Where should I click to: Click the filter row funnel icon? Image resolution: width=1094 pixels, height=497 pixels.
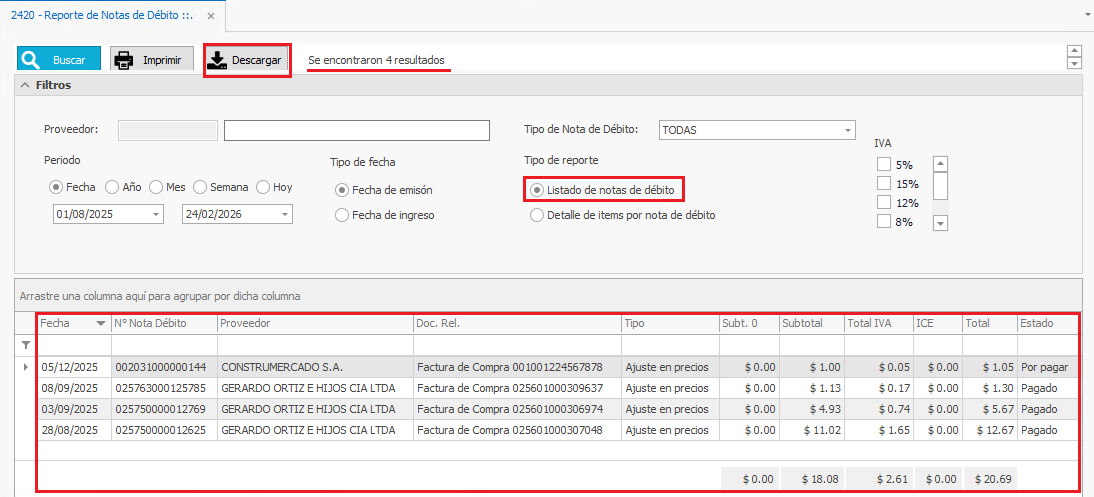coord(26,345)
